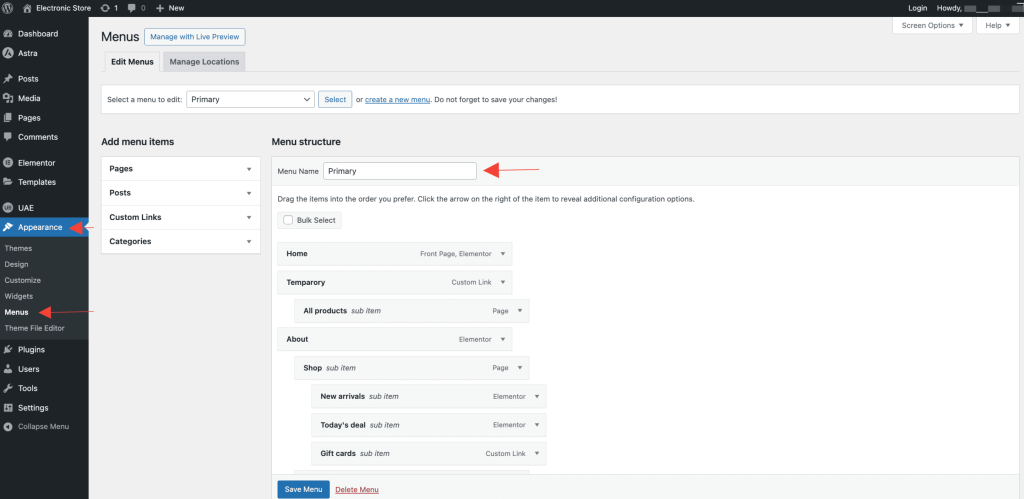
Task: Open Plugins via its sidebar icon
Action: click(x=8, y=350)
